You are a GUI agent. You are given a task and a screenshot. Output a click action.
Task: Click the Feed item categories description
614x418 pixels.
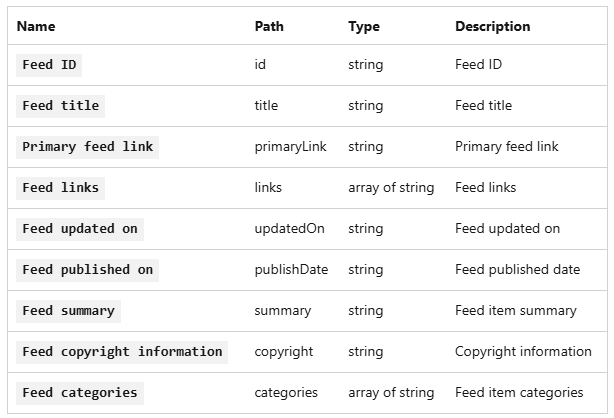pos(519,393)
